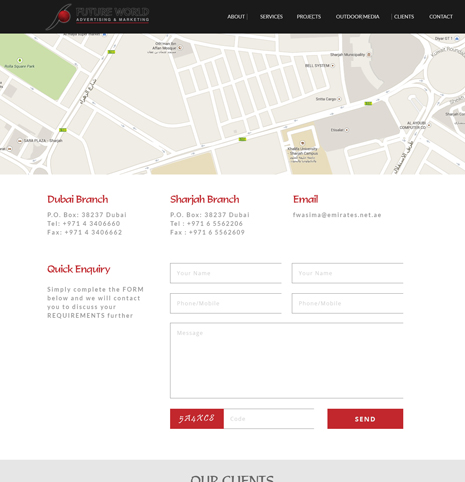Click the Future World logo
The image size is (465, 482).
click(97, 16)
